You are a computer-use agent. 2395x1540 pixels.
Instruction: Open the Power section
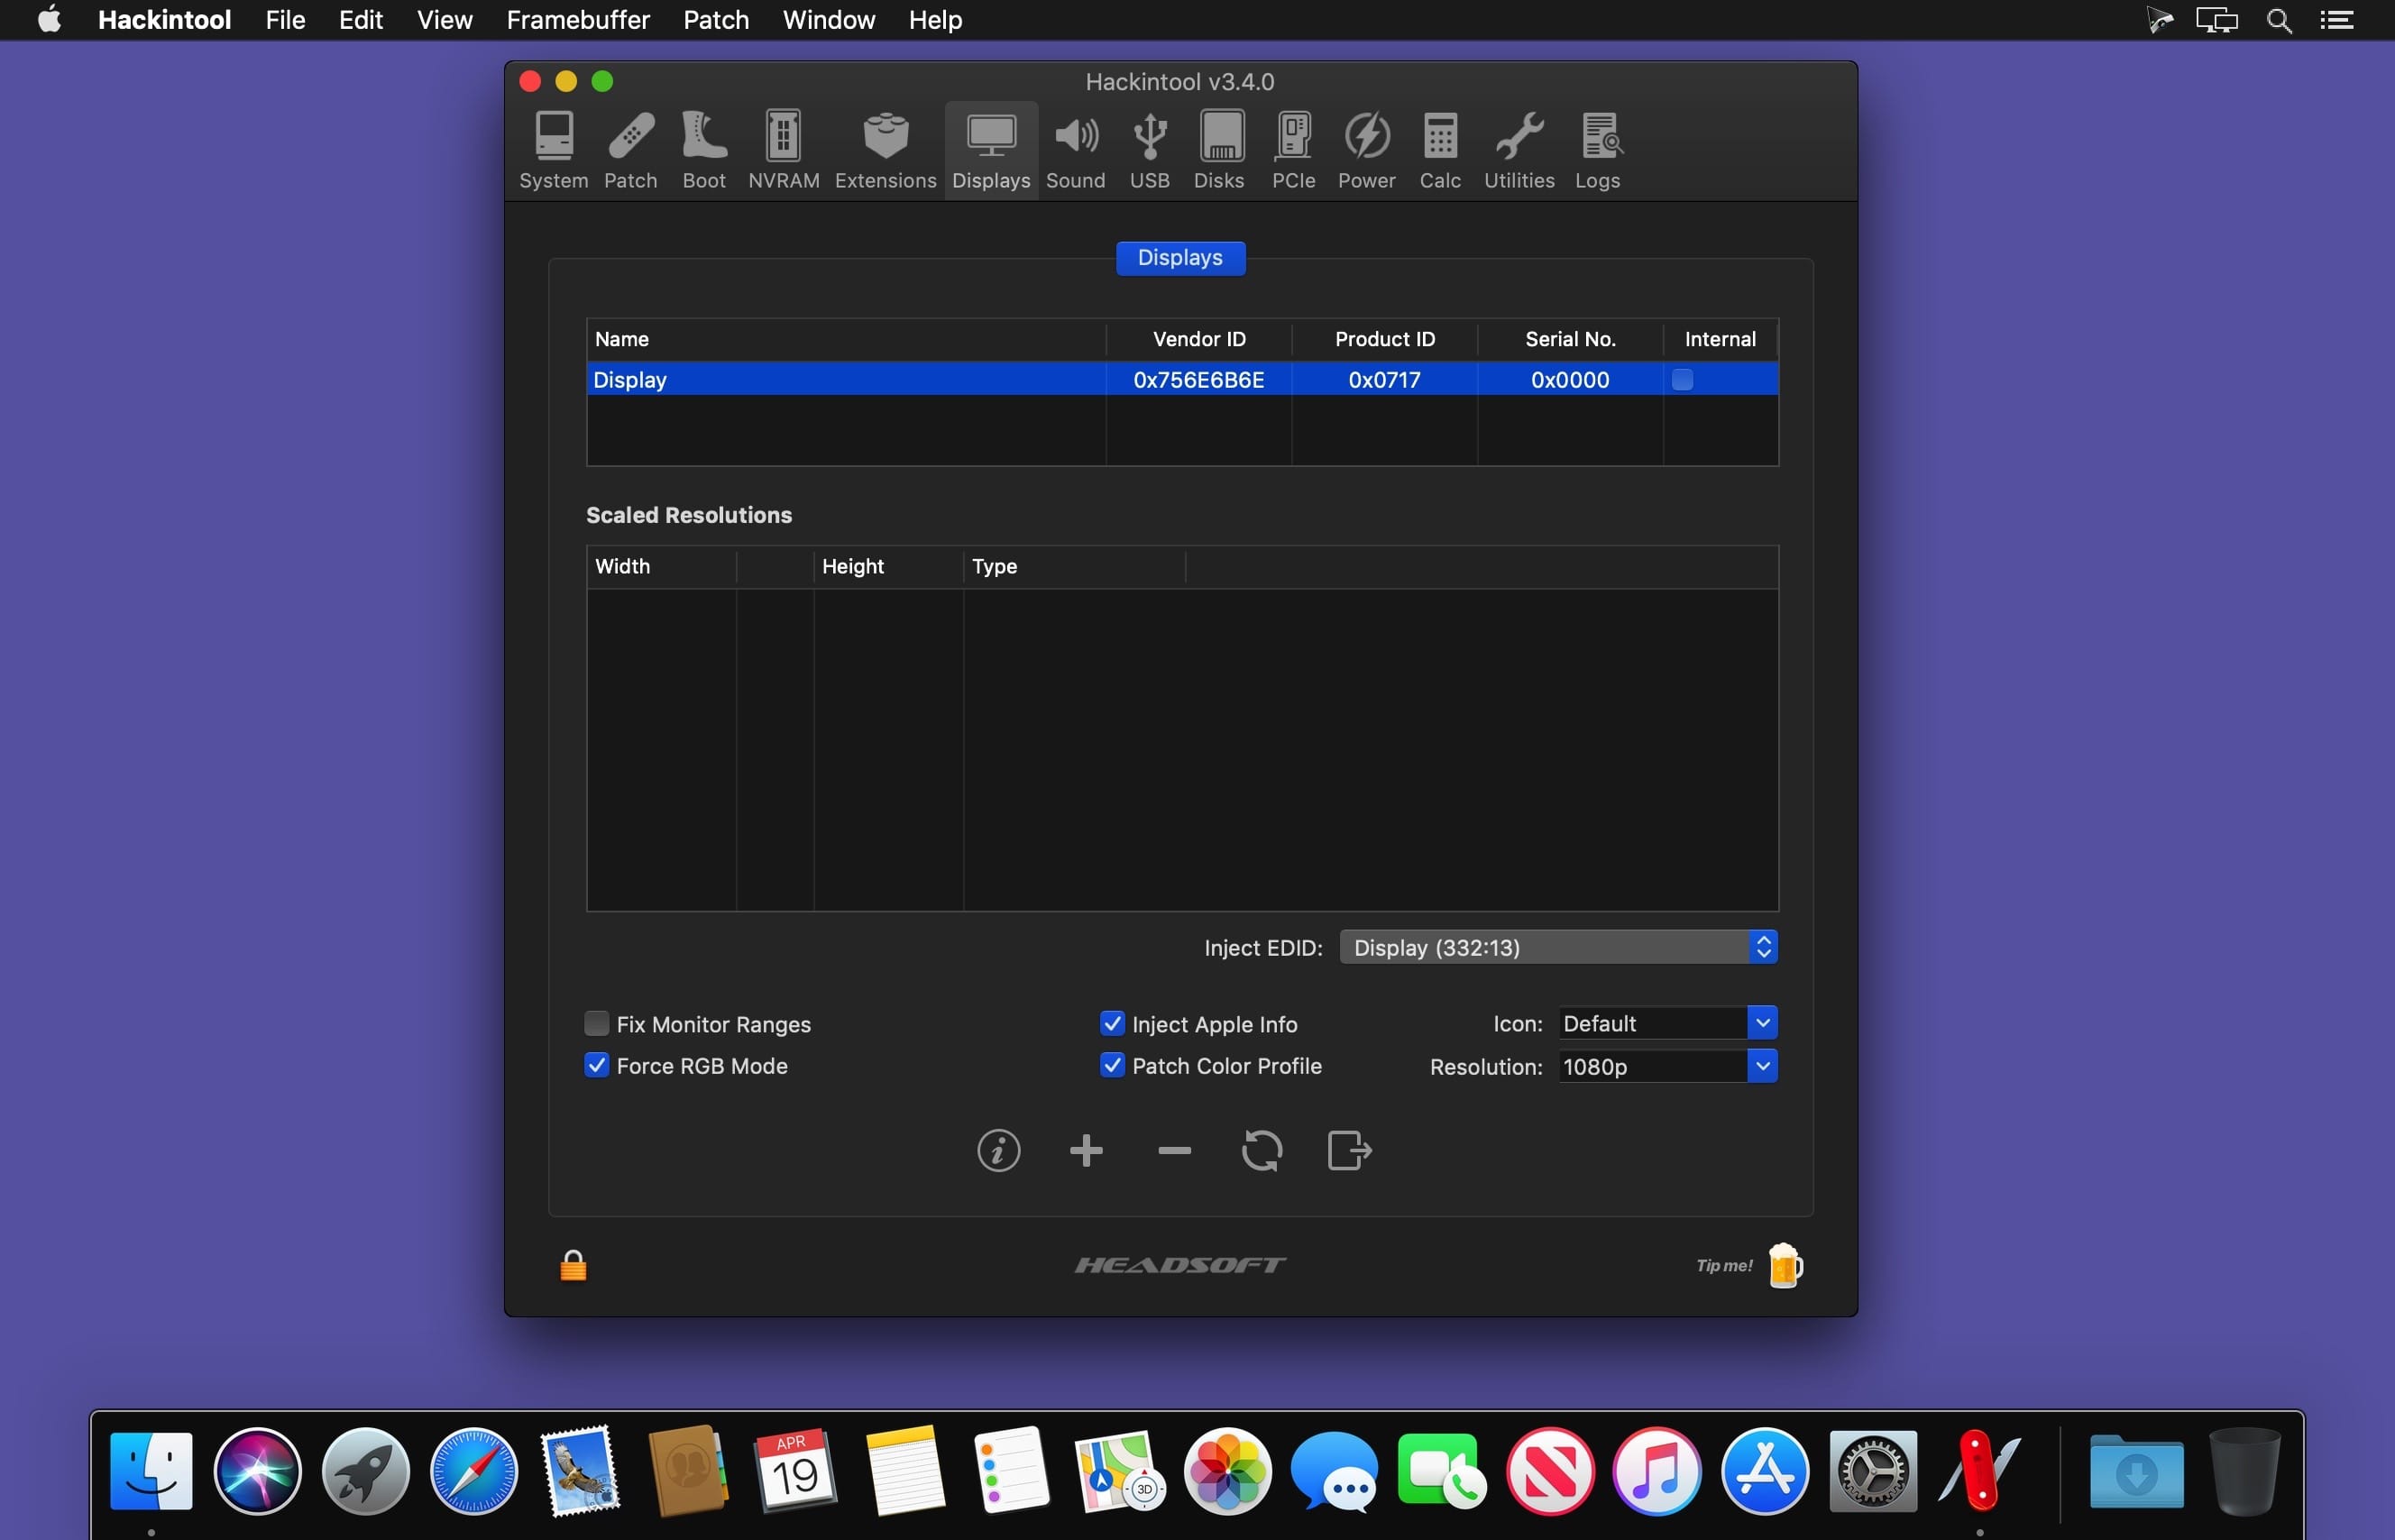pos(1366,150)
